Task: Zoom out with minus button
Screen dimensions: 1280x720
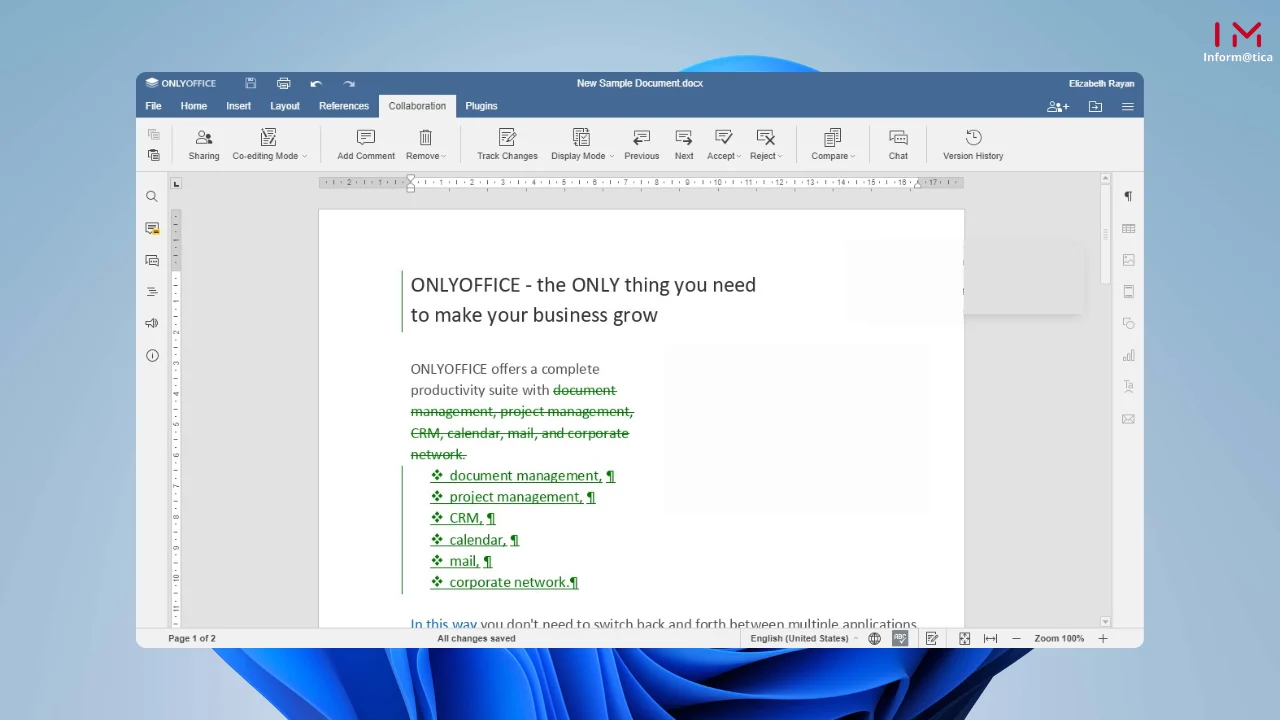Action: pyautogui.click(x=1016, y=638)
